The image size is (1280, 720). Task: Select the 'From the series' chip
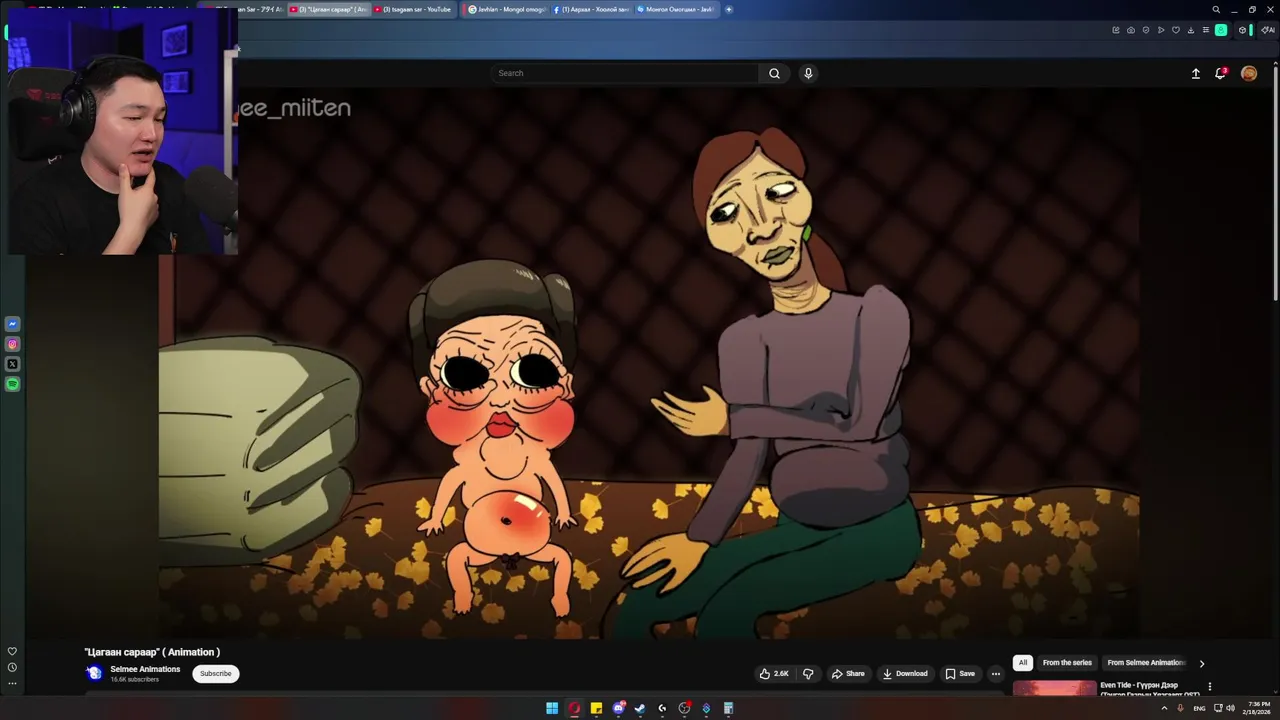click(1067, 662)
